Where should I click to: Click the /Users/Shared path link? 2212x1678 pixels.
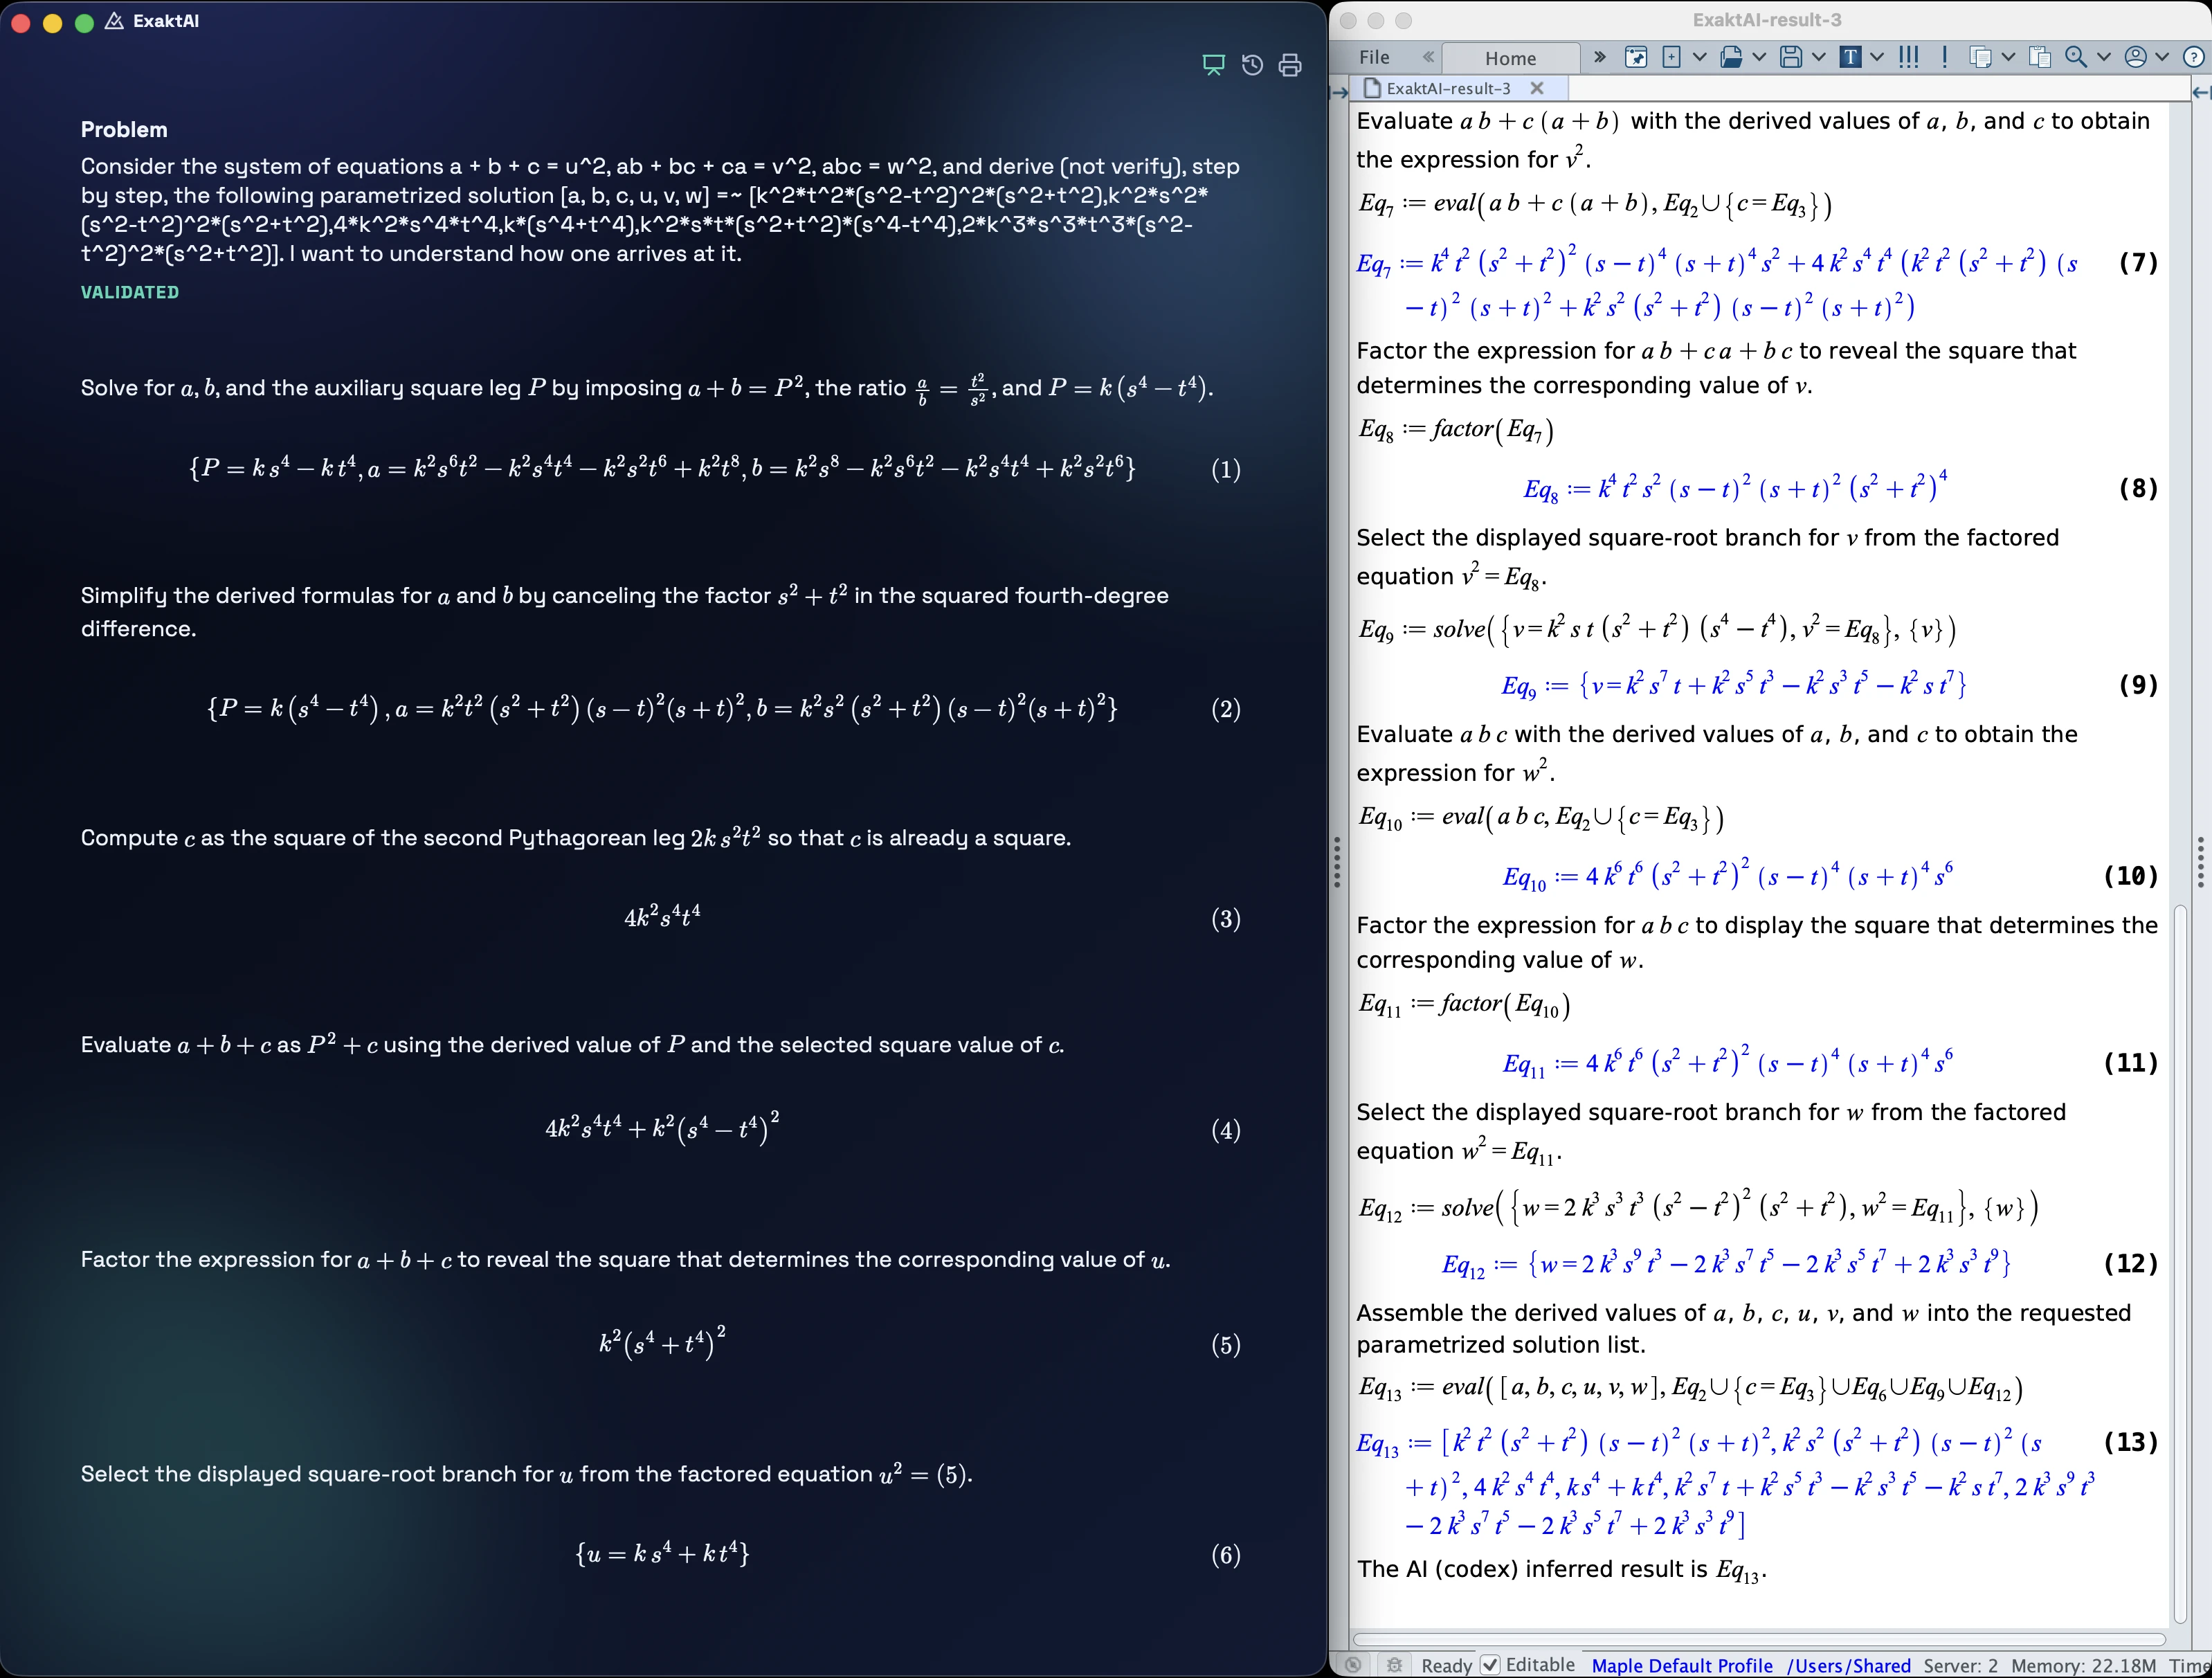1848,1666
